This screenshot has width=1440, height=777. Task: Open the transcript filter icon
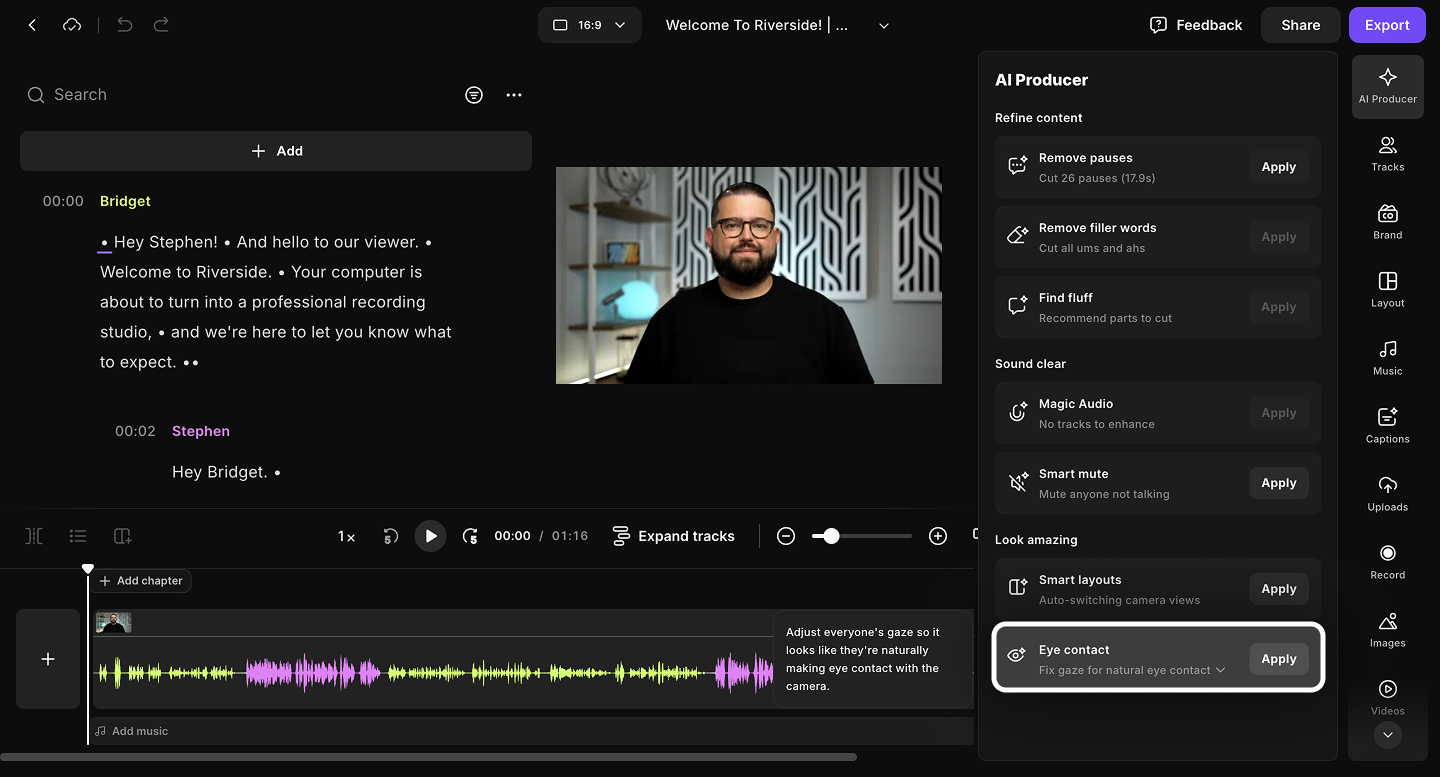(474, 95)
